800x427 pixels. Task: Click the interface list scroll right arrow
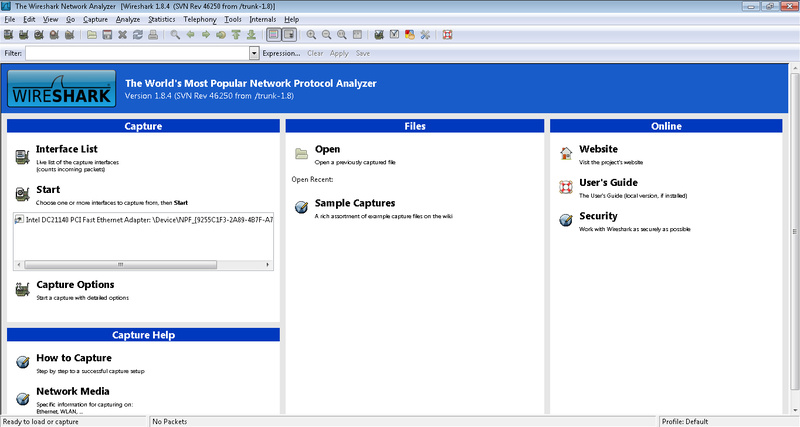(x=268, y=264)
